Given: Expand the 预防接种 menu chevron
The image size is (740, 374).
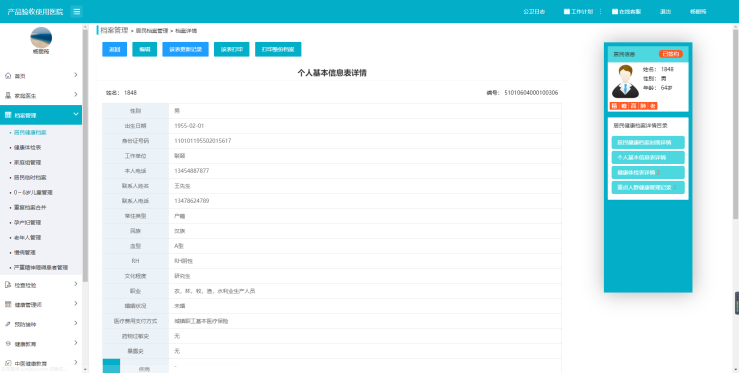Looking at the screenshot, I should pyautogui.click(x=76, y=323).
